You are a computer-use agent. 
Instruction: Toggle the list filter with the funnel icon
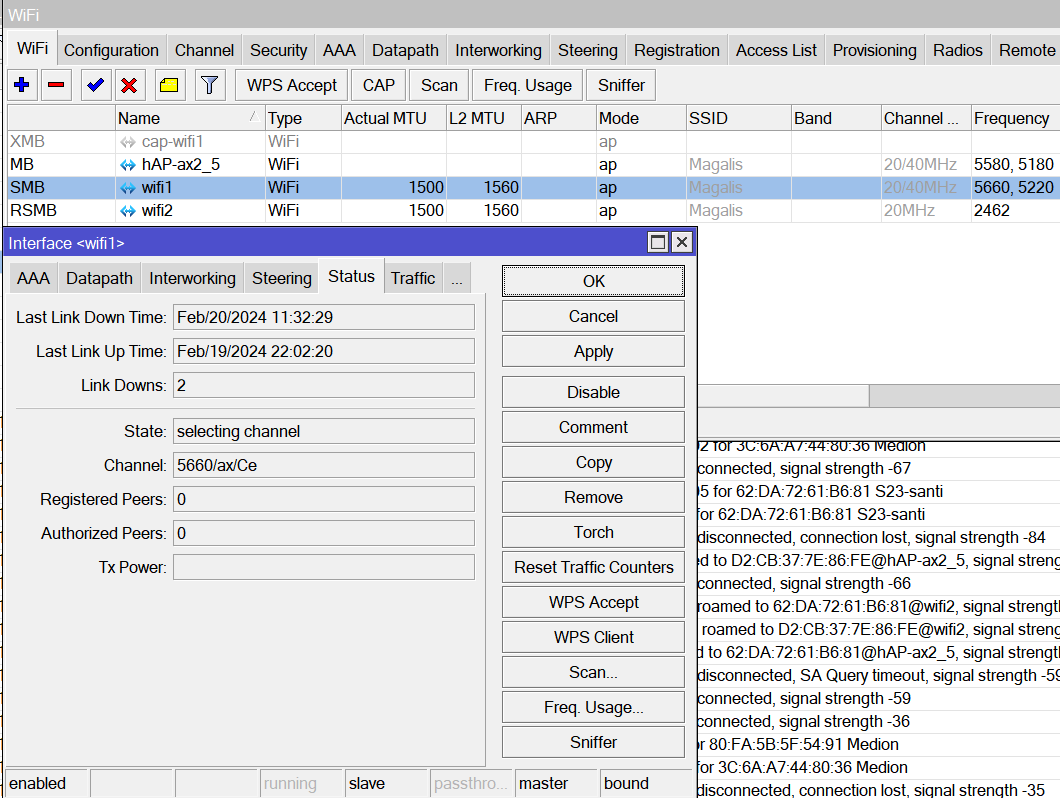(x=208, y=85)
